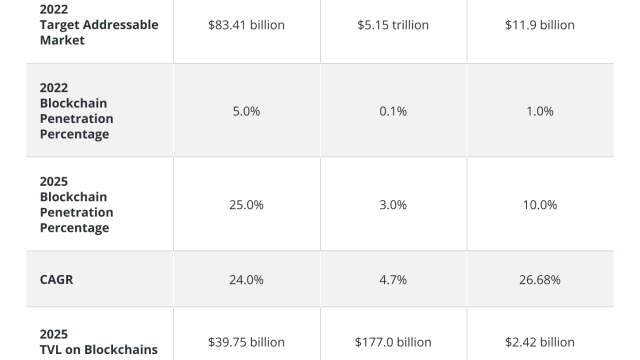Click the 2022 Blockchain Penetration Percentage header

(77, 111)
